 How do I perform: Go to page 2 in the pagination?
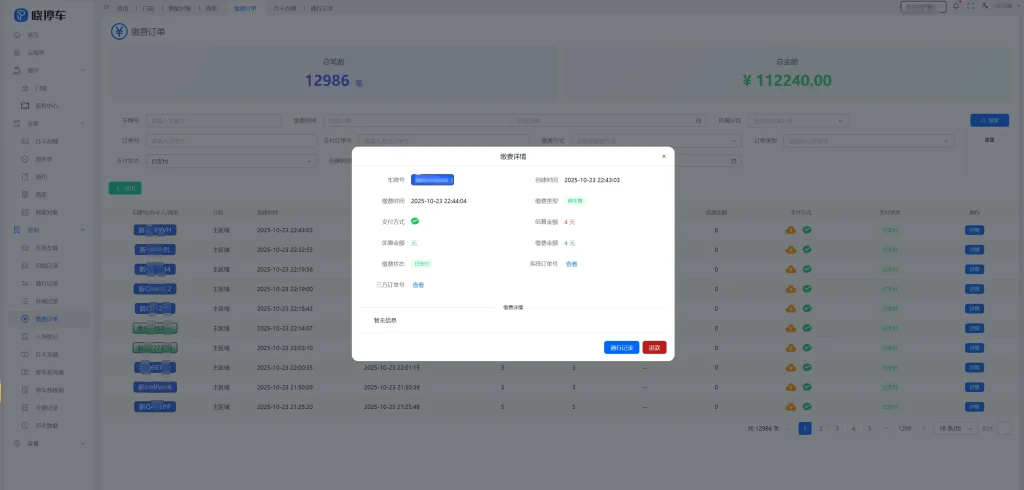[821, 428]
